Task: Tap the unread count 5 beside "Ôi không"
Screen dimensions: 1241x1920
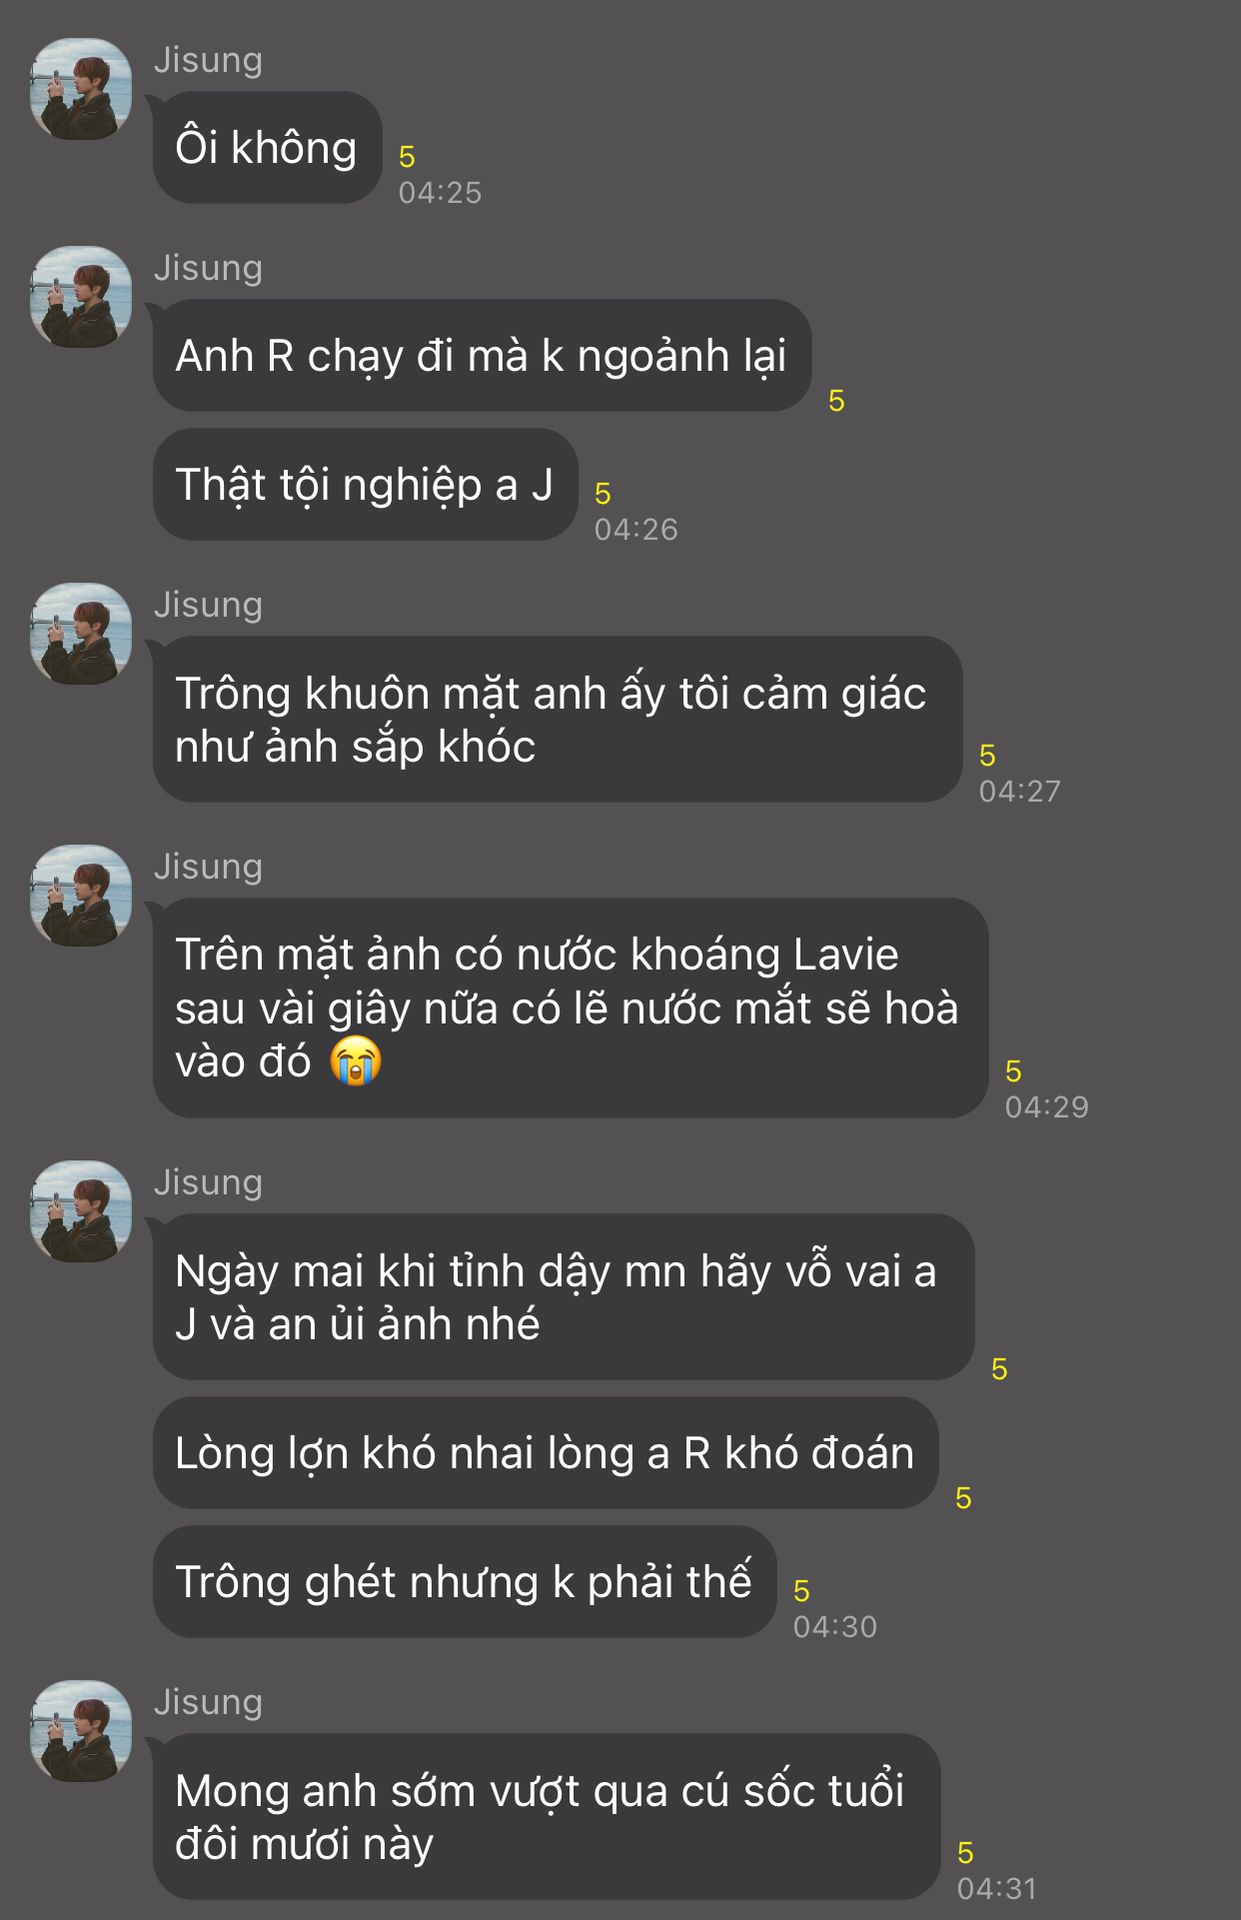Action: pyautogui.click(x=407, y=157)
